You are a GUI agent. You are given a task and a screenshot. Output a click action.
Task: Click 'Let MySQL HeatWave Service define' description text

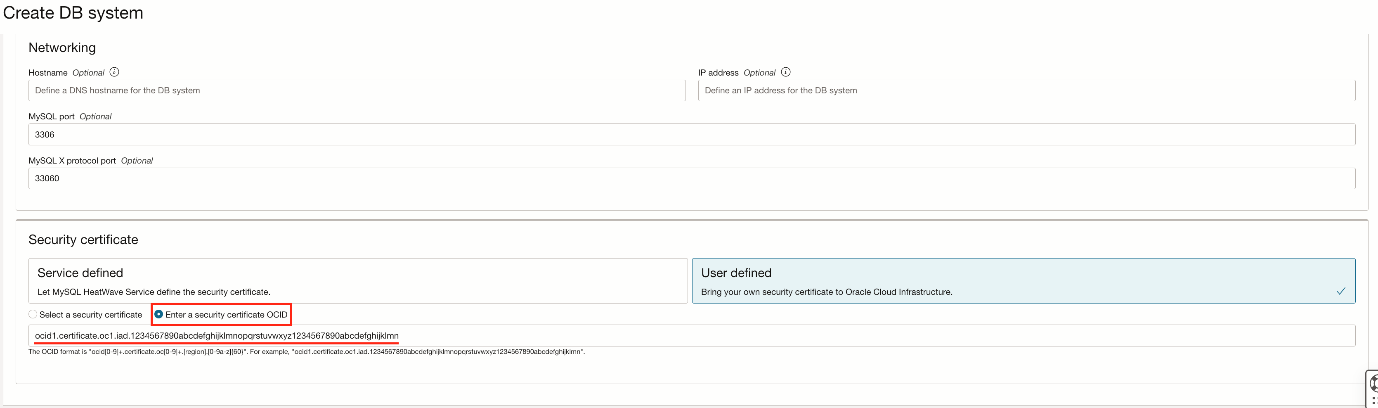click(154, 292)
